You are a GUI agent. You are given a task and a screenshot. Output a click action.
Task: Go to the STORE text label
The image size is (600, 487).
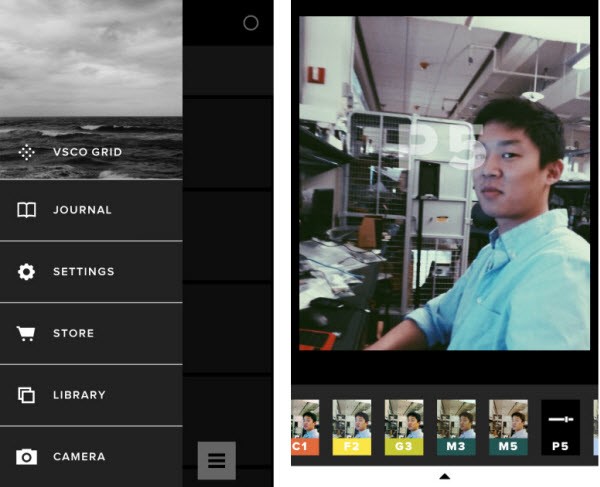pos(73,333)
